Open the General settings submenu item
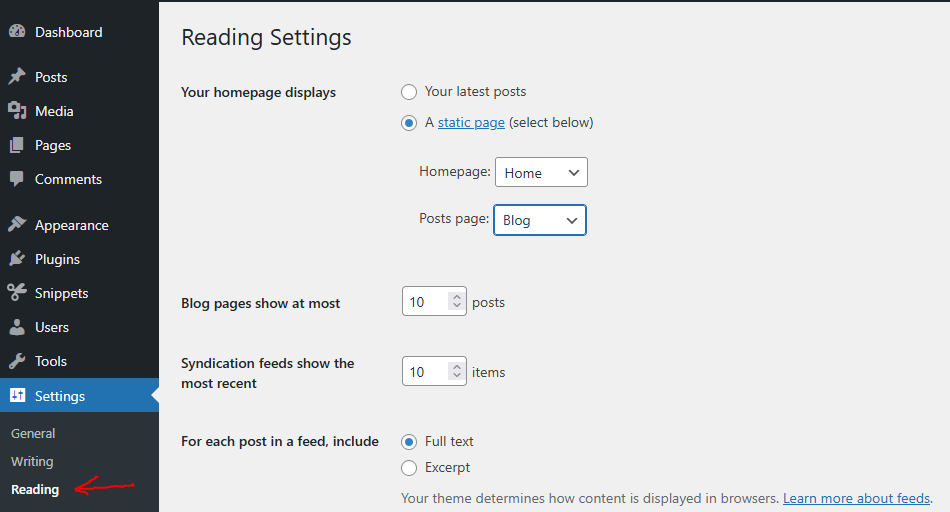The width and height of the screenshot is (950, 512). coord(33,434)
